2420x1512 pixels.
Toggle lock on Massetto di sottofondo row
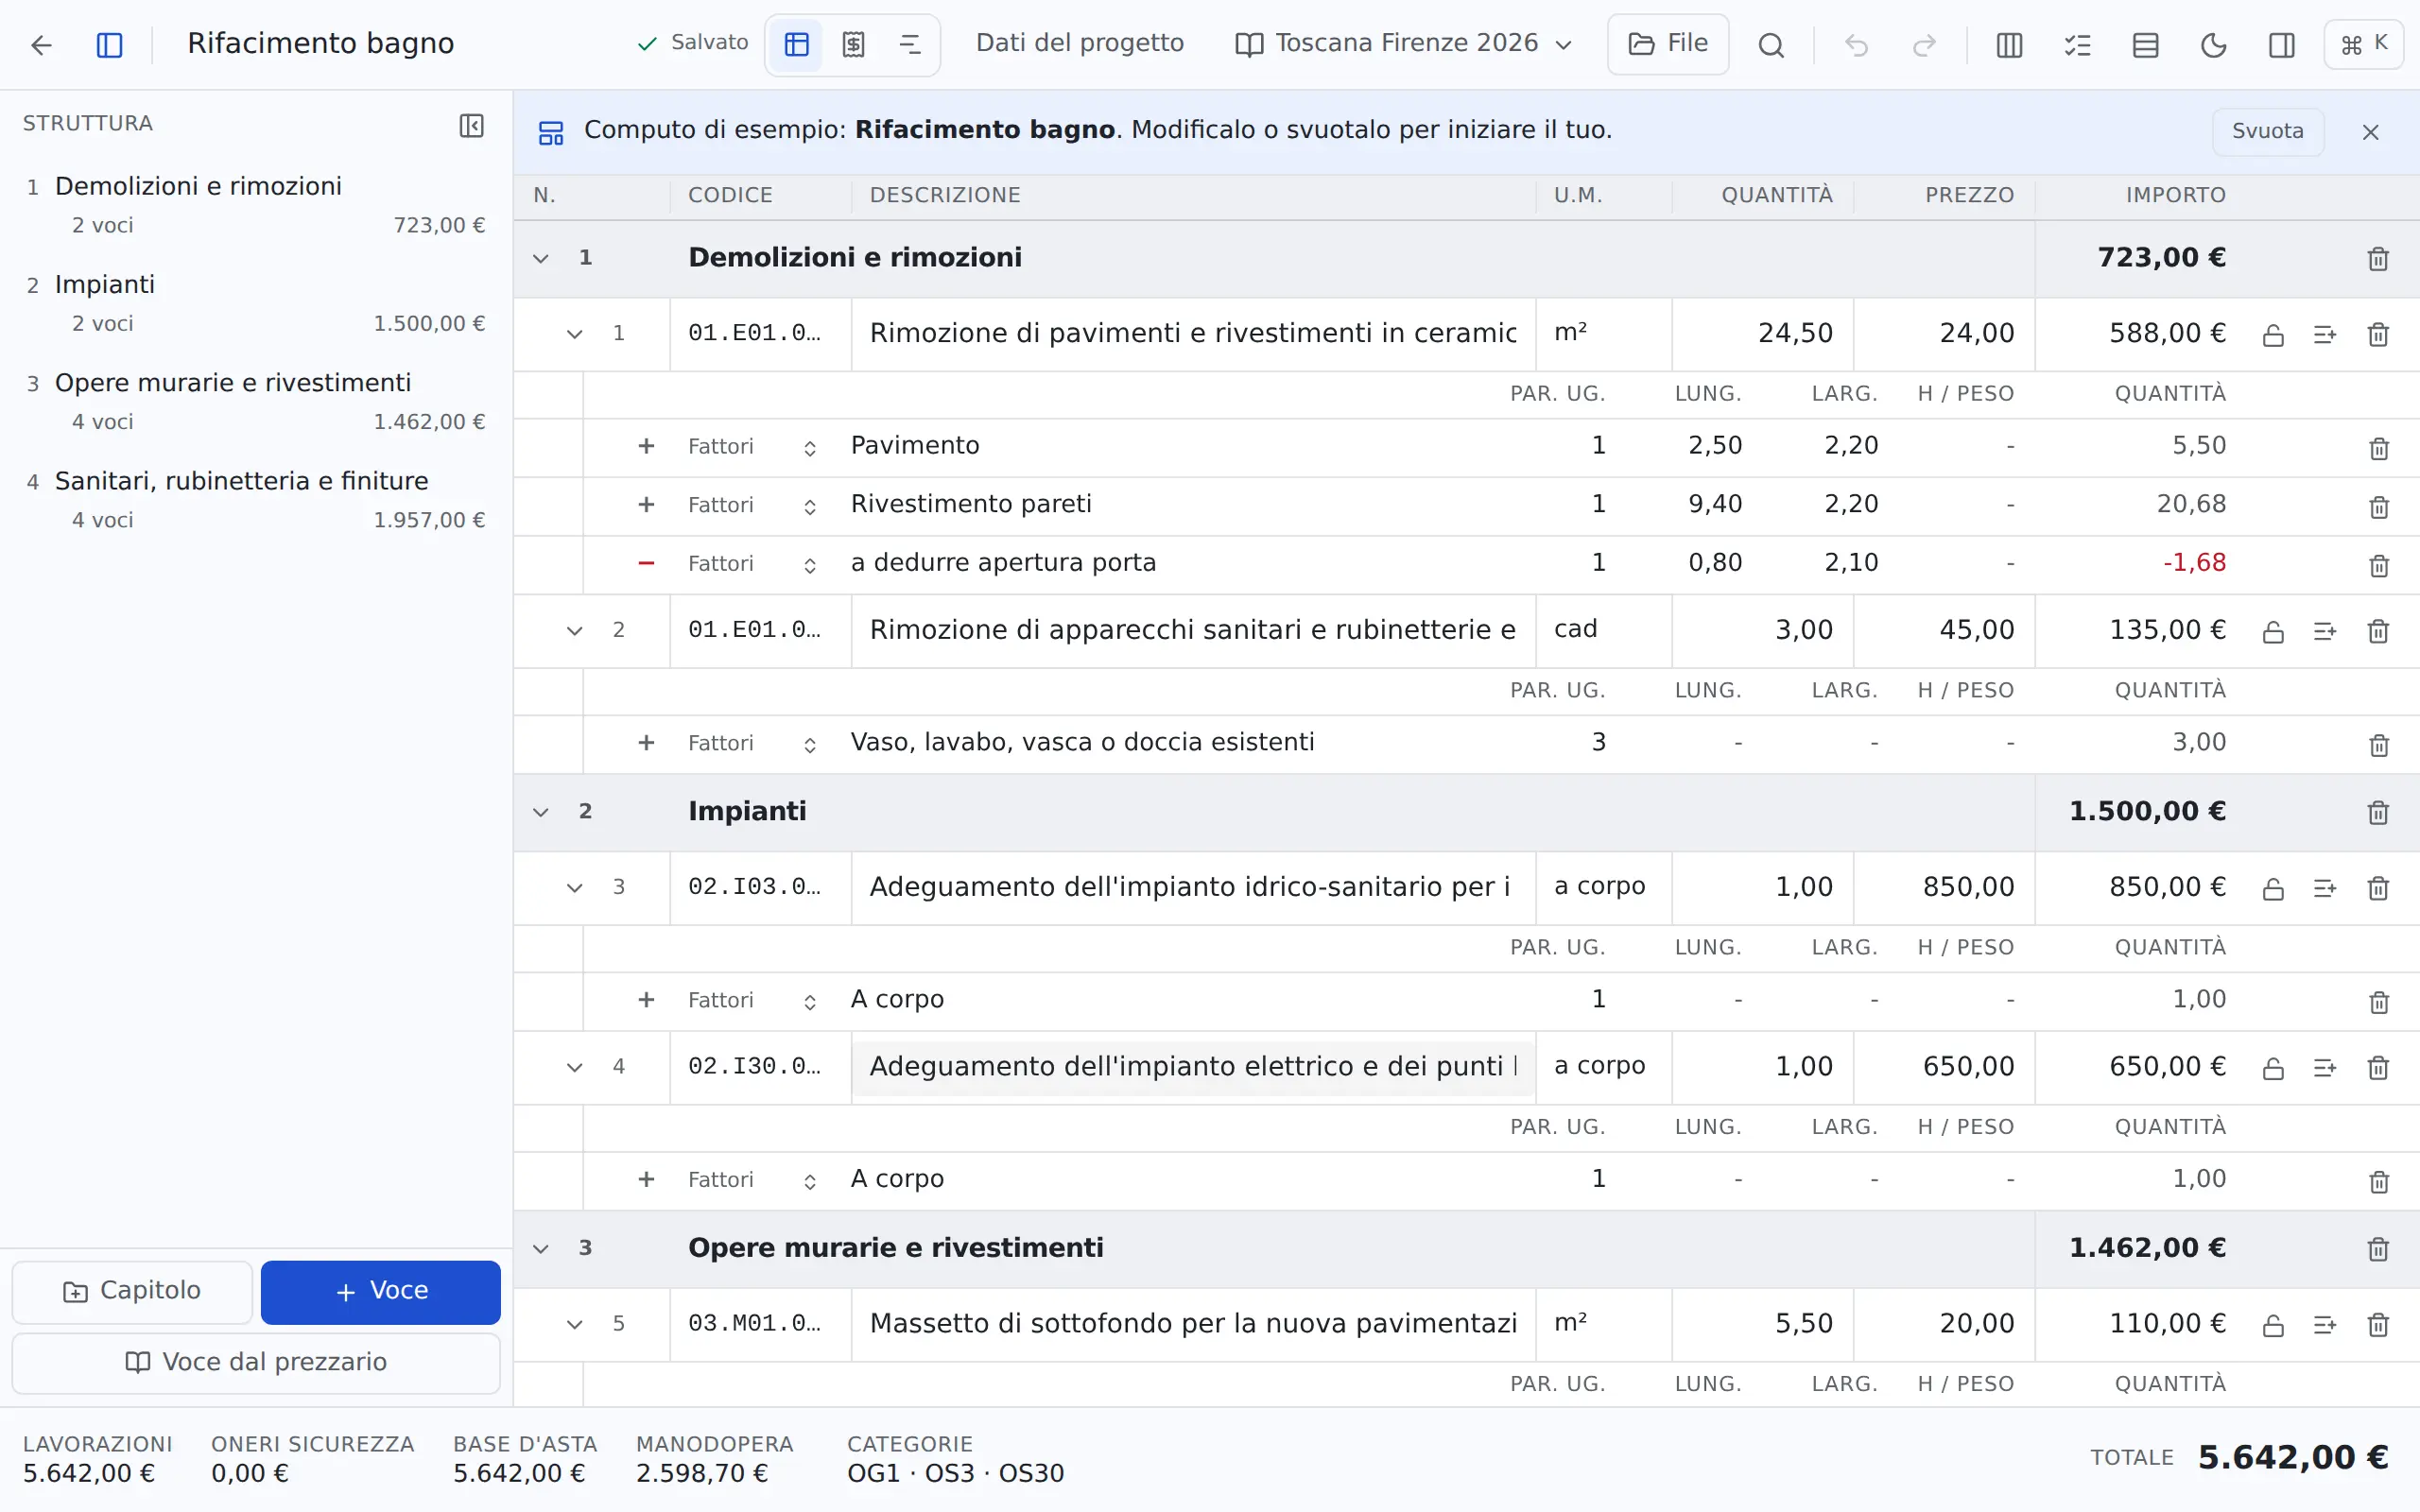[x=2273, y=1326]
